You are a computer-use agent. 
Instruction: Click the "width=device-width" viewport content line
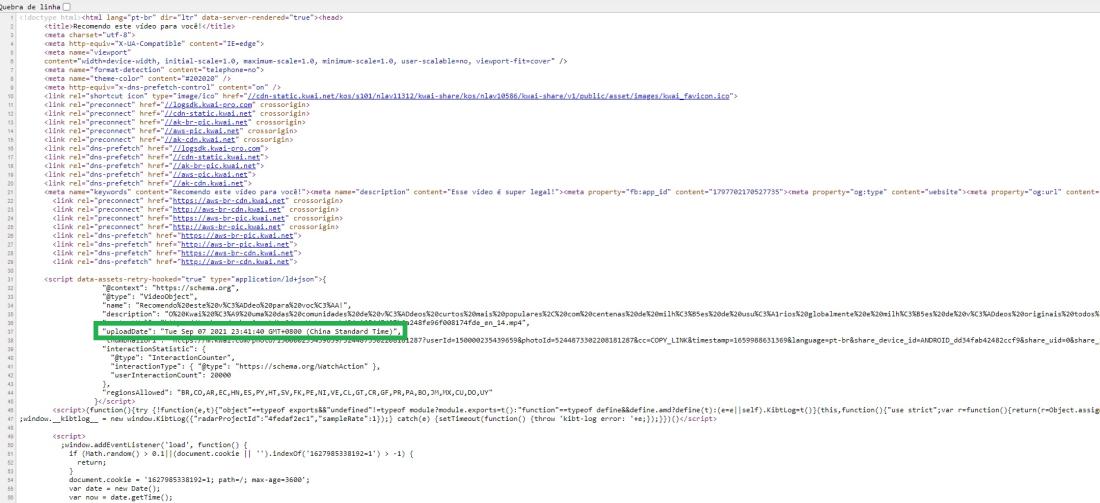[306, 61]
